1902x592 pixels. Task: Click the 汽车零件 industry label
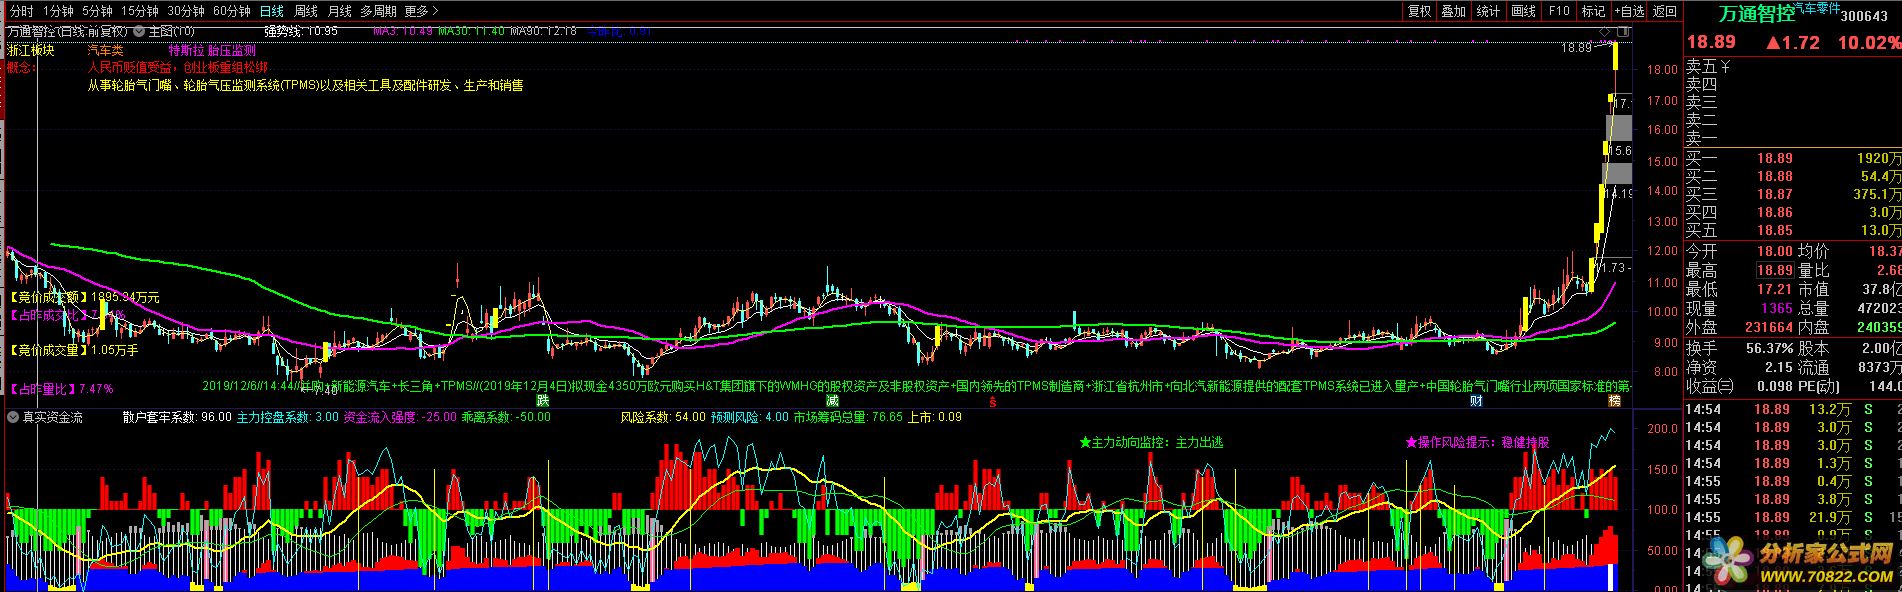(1818, 8)
